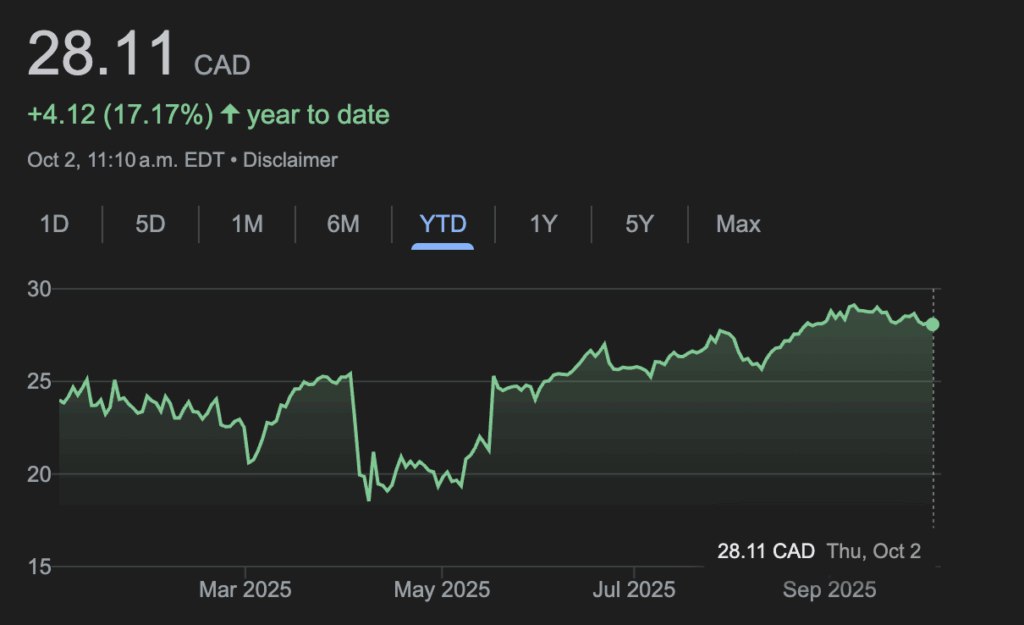Click the +4.12 (17.17%) change text

coord(120,115)
